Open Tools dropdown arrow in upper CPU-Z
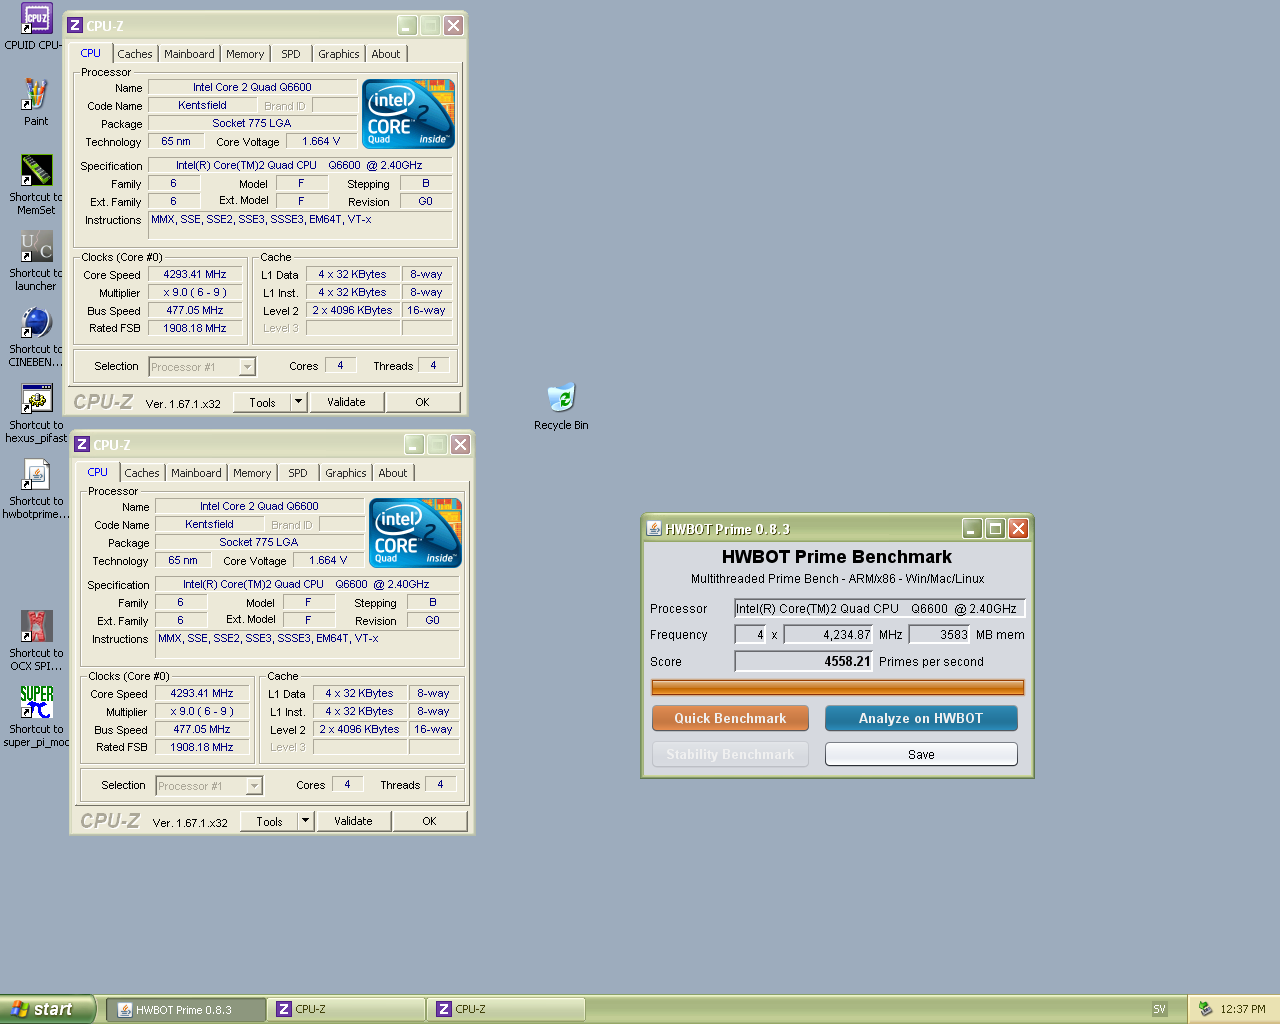Viewport: 1280px width, 1024px height. pos(298,402)
